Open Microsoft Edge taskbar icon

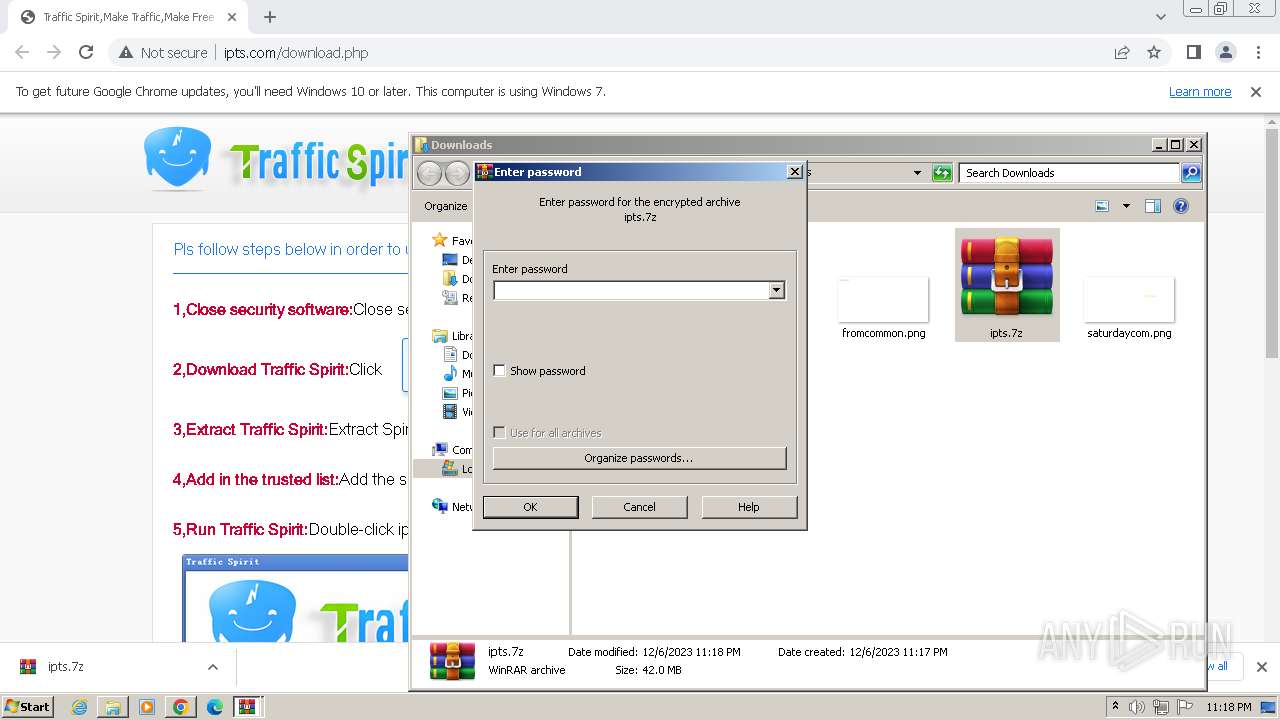[x=214, y=707]
